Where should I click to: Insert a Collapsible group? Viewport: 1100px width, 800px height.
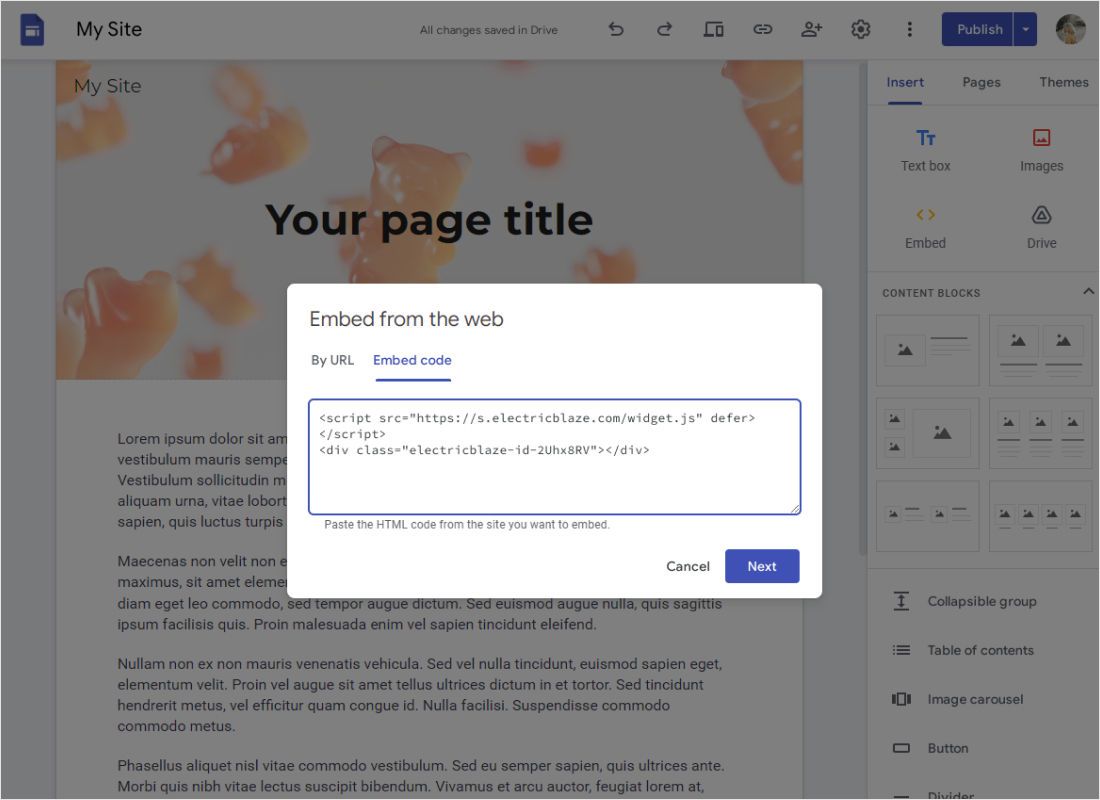(x=965, y=601)
